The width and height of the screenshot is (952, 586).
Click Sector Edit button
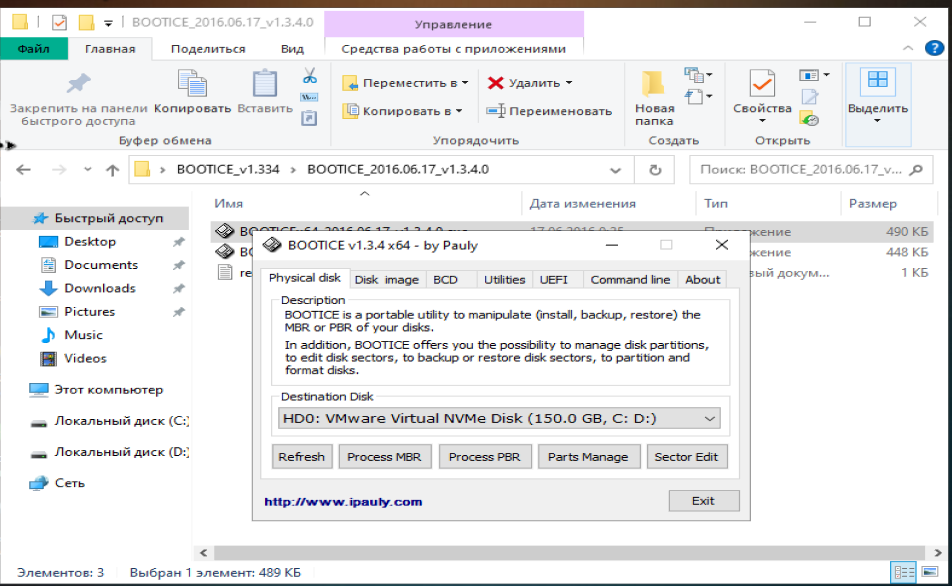click(687, 457)
